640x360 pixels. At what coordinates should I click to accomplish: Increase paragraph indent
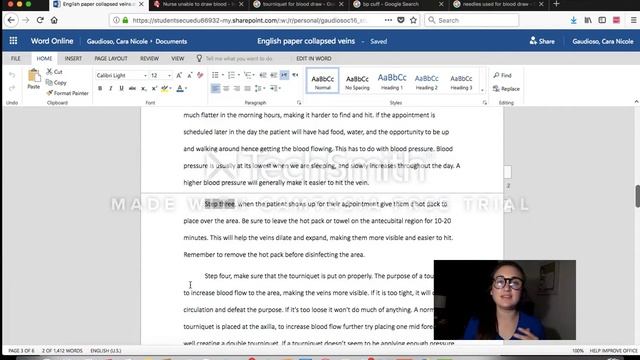click(x=273, y=75)
